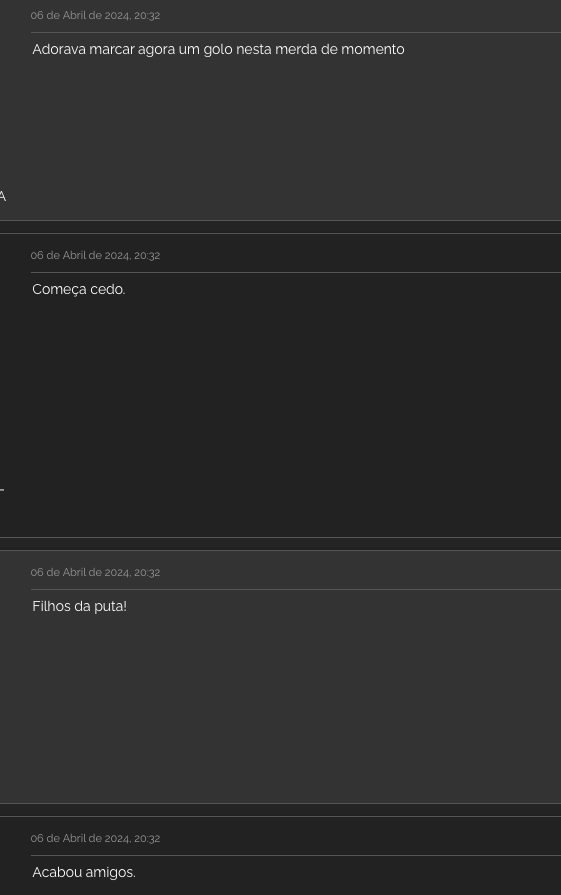Open the timestamp above 'Acabou amigos.'
The width and height of the screenshot is (561, 895).
tap(95, 838)
